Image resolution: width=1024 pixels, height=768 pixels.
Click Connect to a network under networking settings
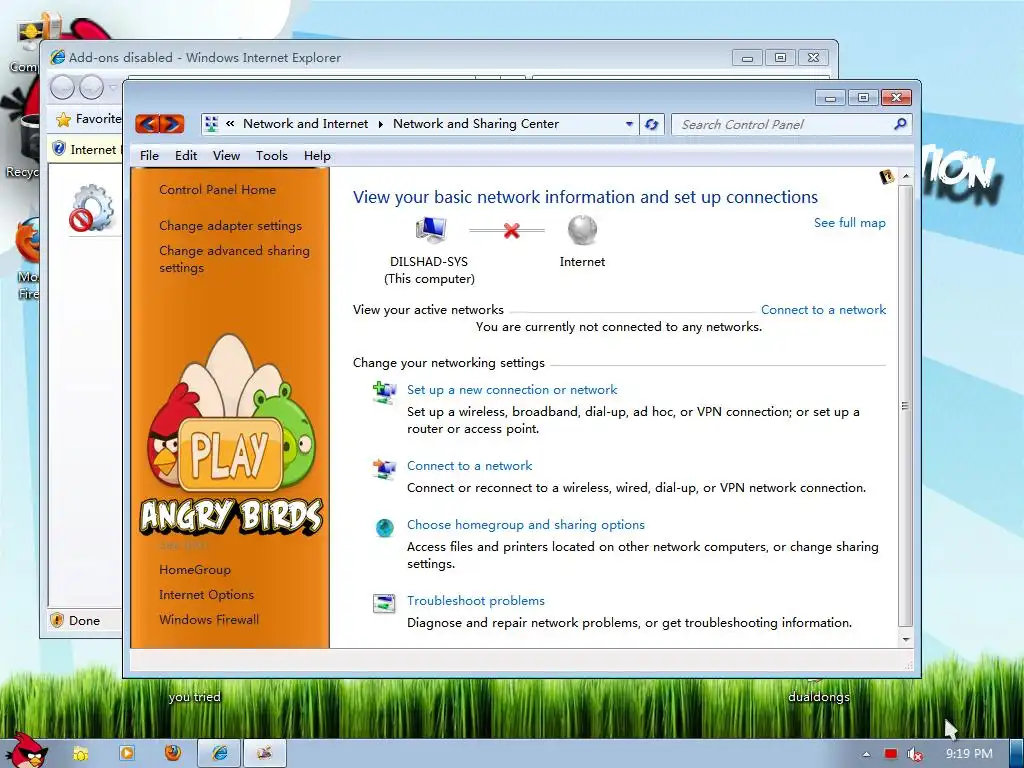[x=470, y=466]
